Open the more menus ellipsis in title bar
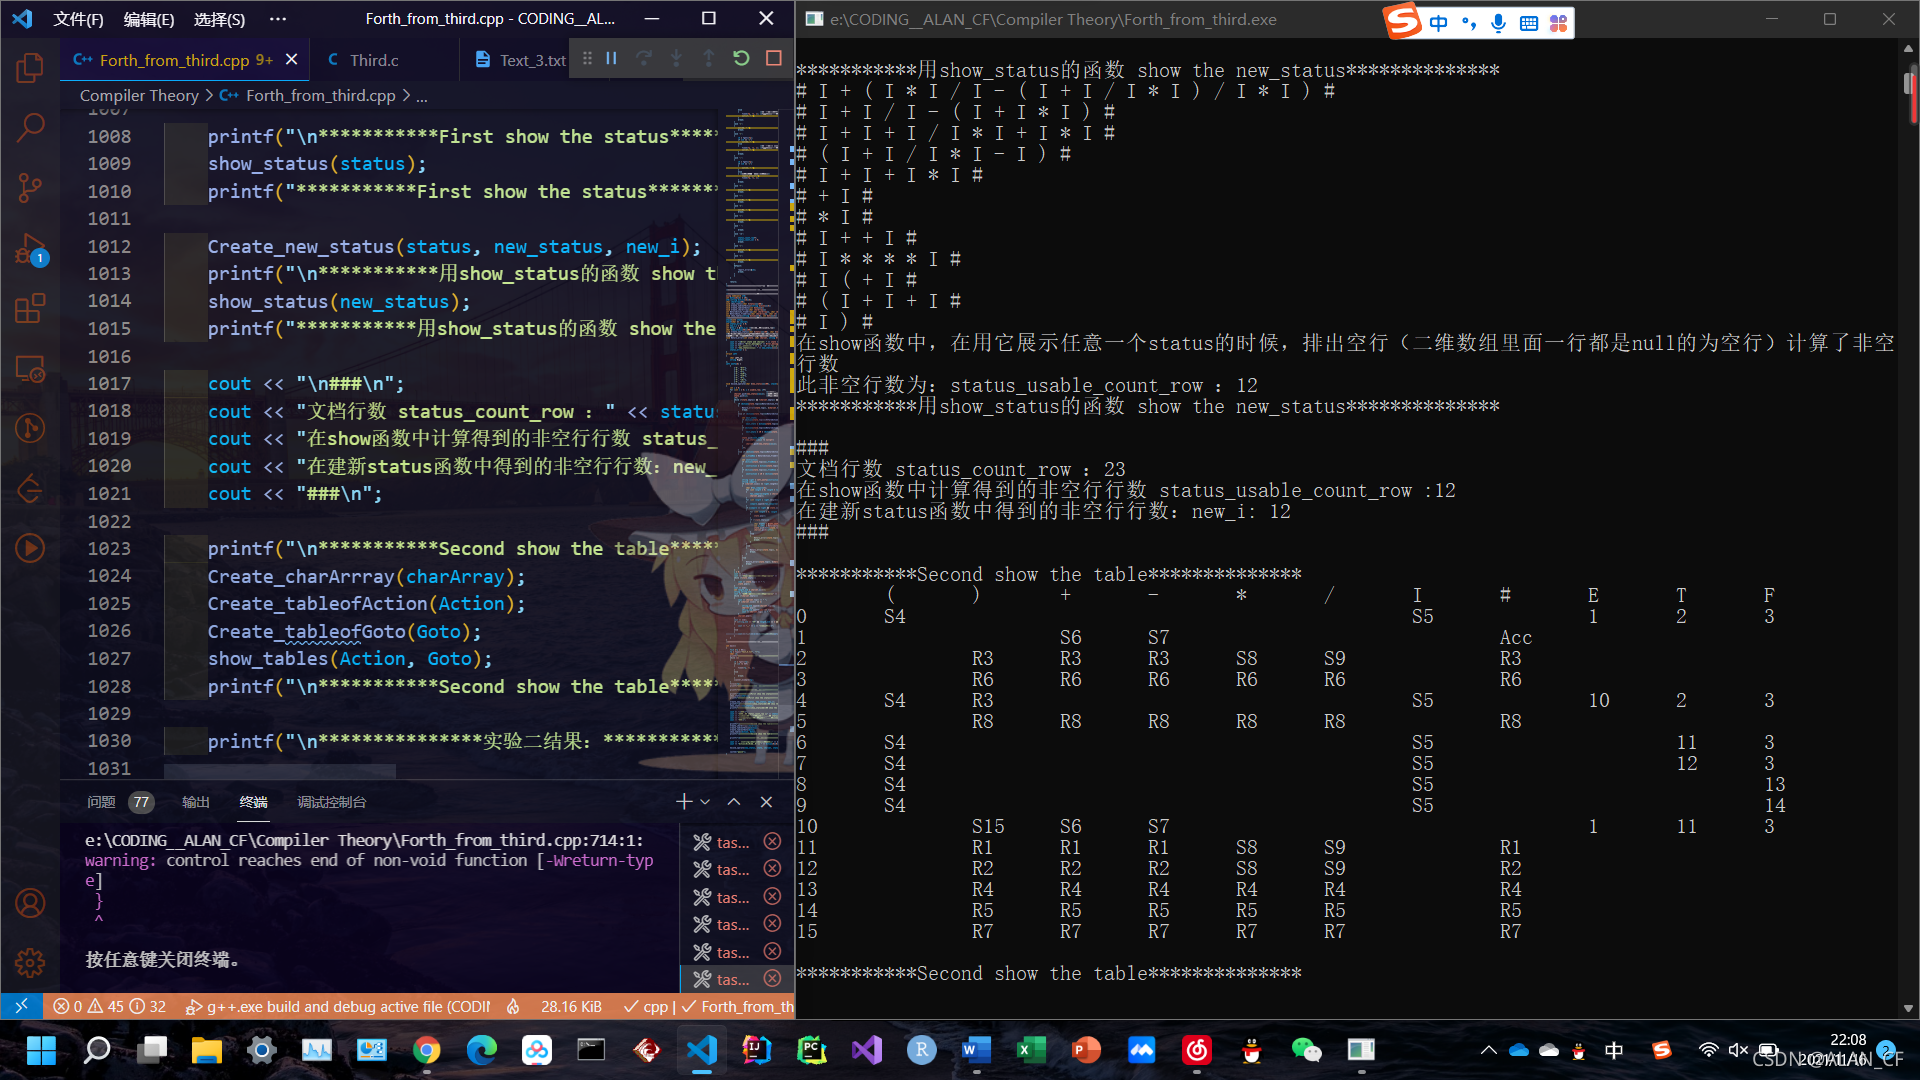 [278, 19]
